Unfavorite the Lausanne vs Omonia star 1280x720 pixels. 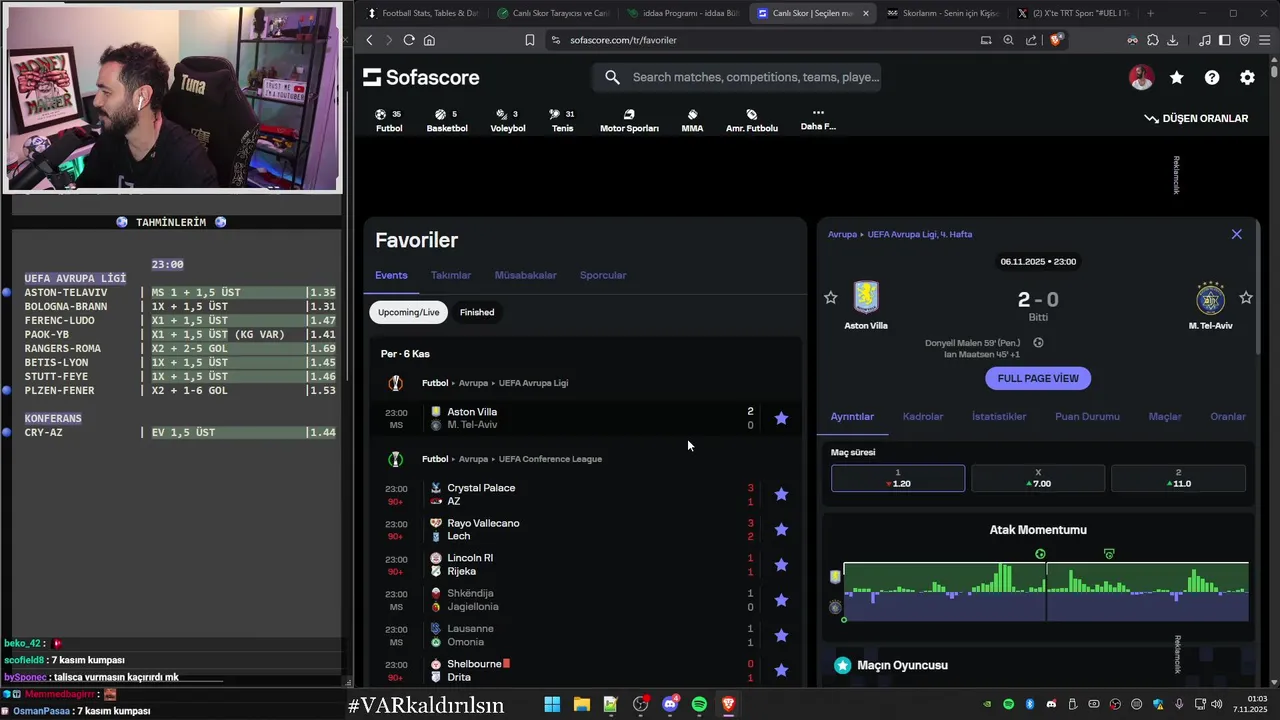pyautogui.click(x=781, y=635)
